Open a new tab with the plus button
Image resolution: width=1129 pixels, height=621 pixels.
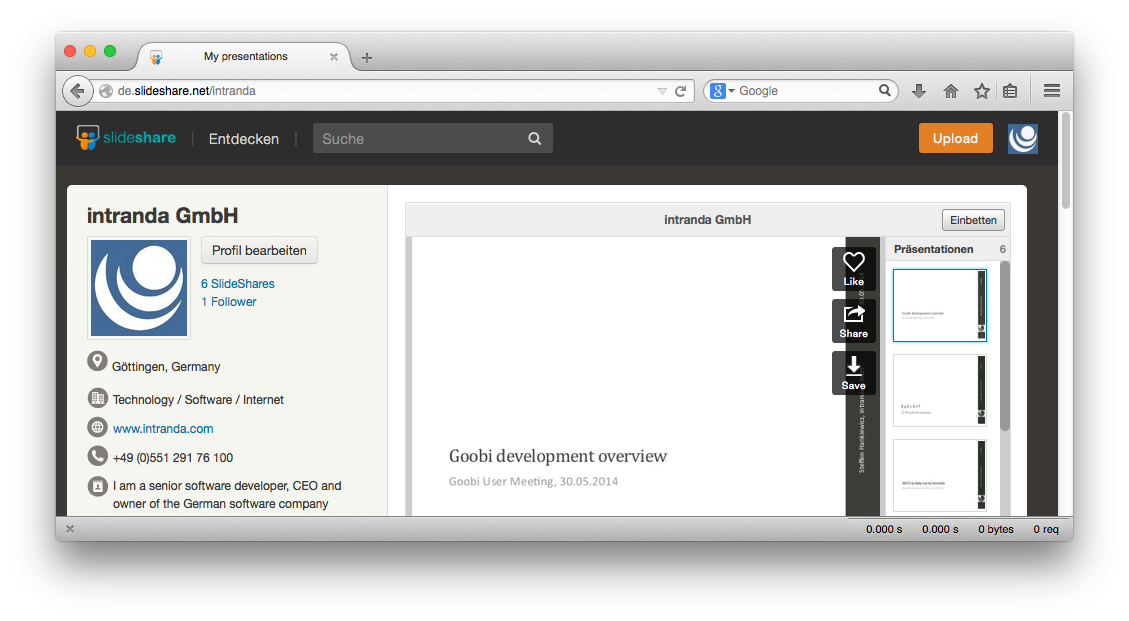coord(366,58)
